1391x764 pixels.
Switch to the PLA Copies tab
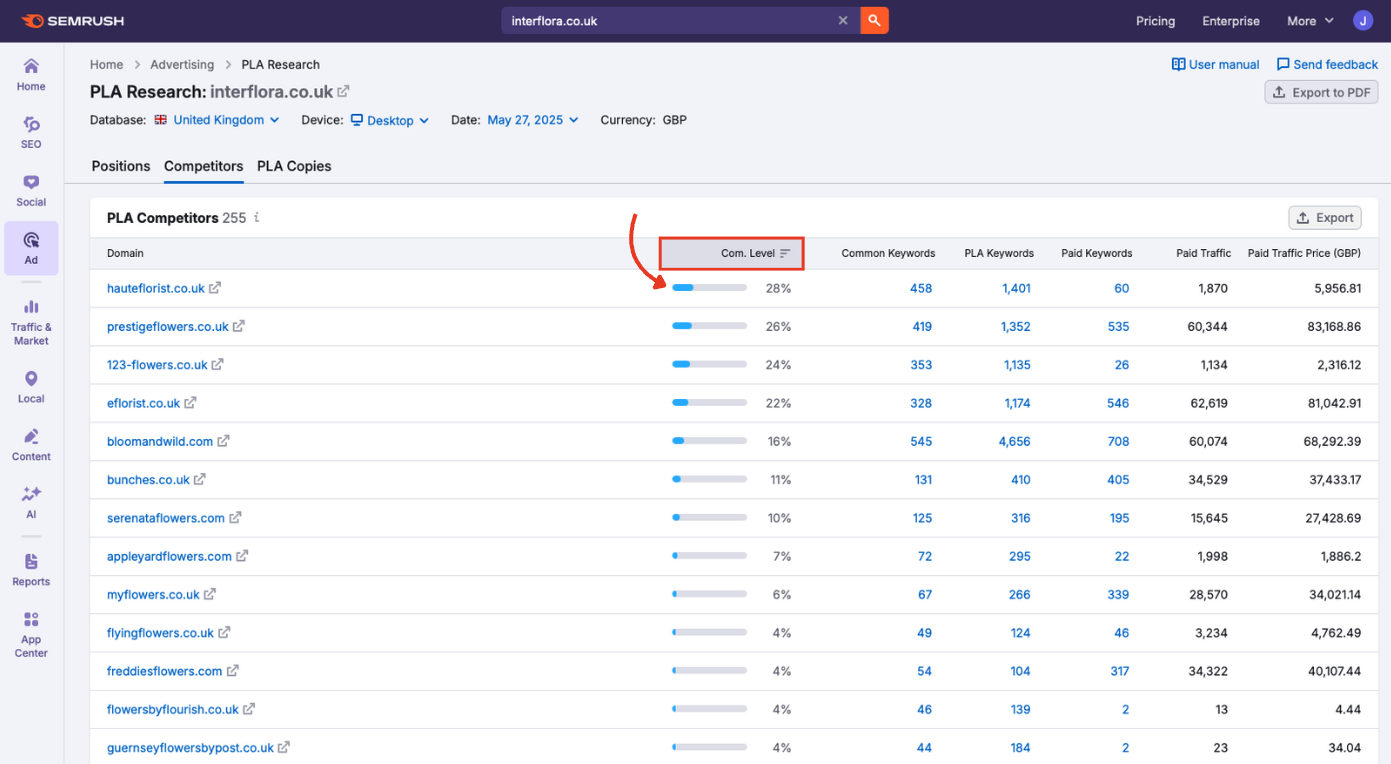294,166
